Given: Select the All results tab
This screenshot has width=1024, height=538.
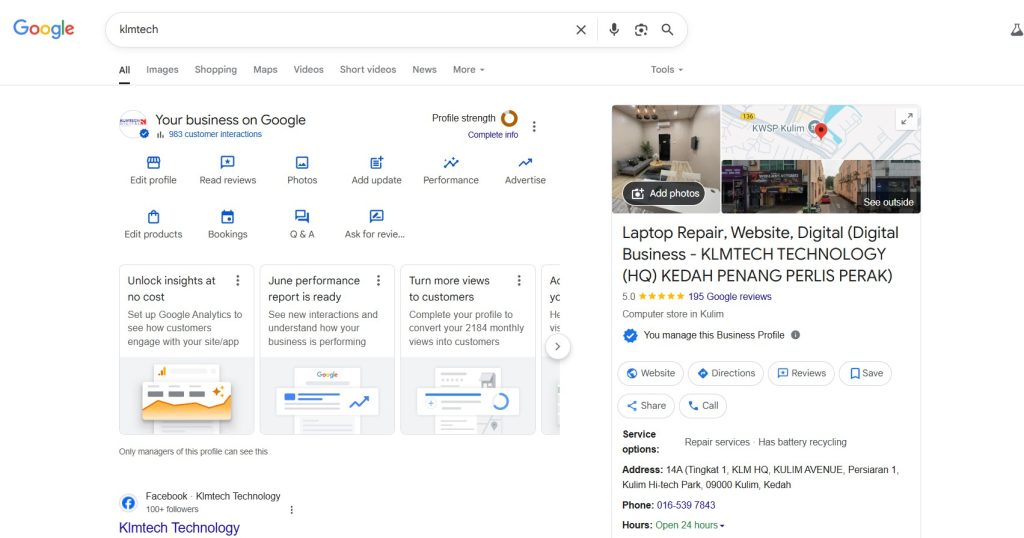Looking at the screenshot, I should (x=124, y=71).
